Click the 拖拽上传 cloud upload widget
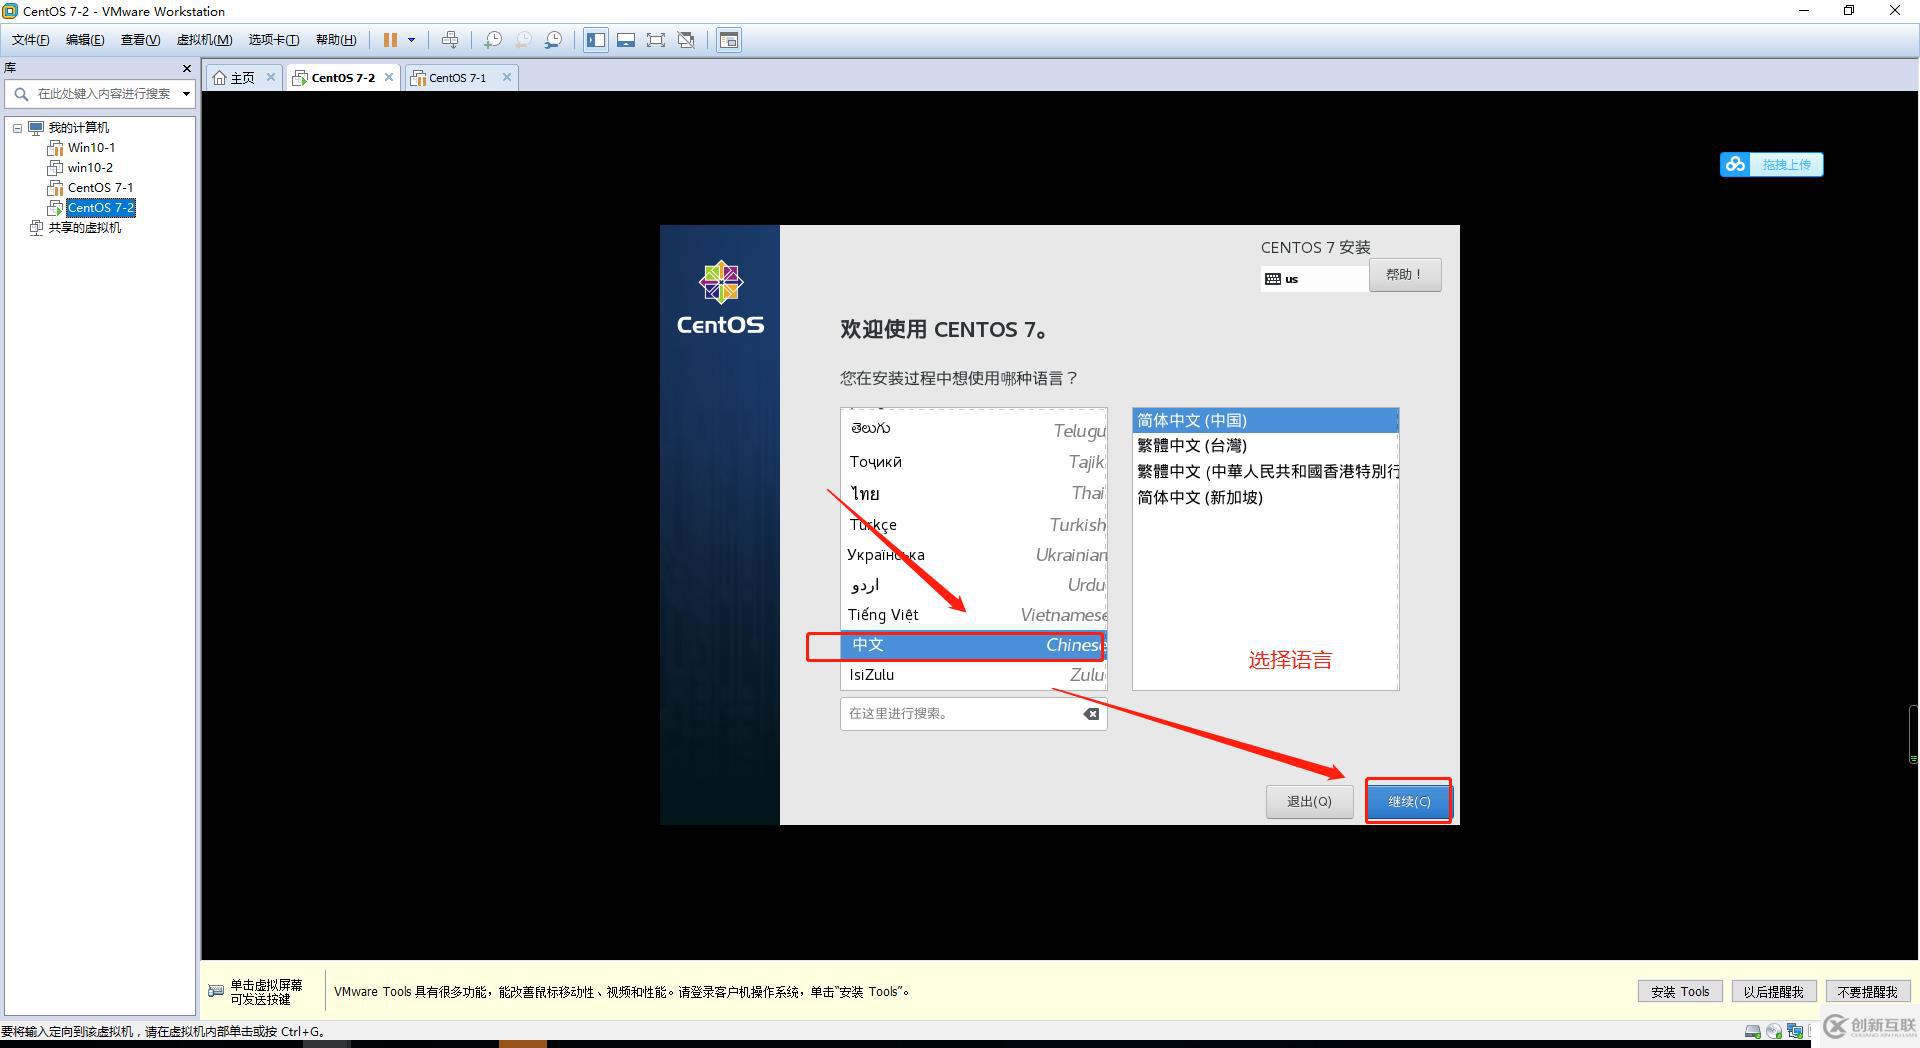Image resolution: width=1920 pixels, height=1048 pixels. coord(1771,164)
